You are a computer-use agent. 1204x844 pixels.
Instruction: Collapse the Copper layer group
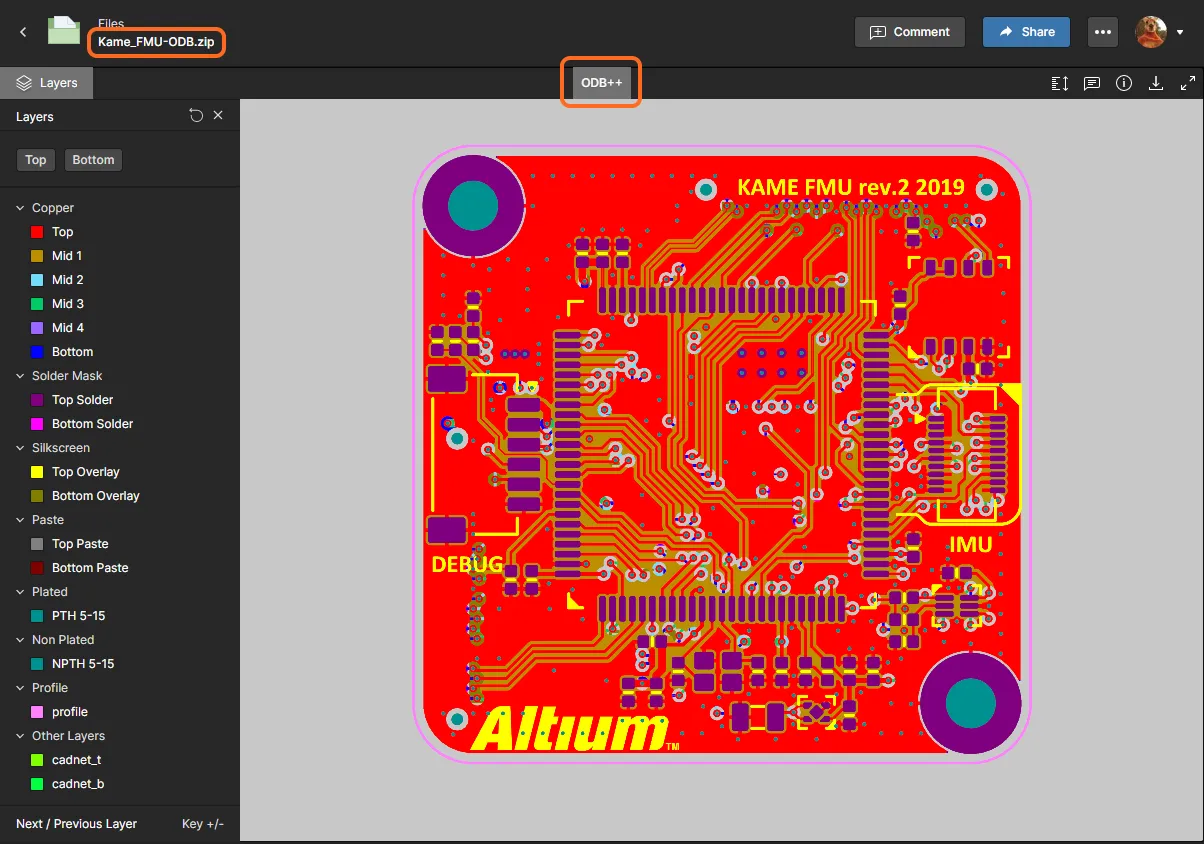[20, 208]
